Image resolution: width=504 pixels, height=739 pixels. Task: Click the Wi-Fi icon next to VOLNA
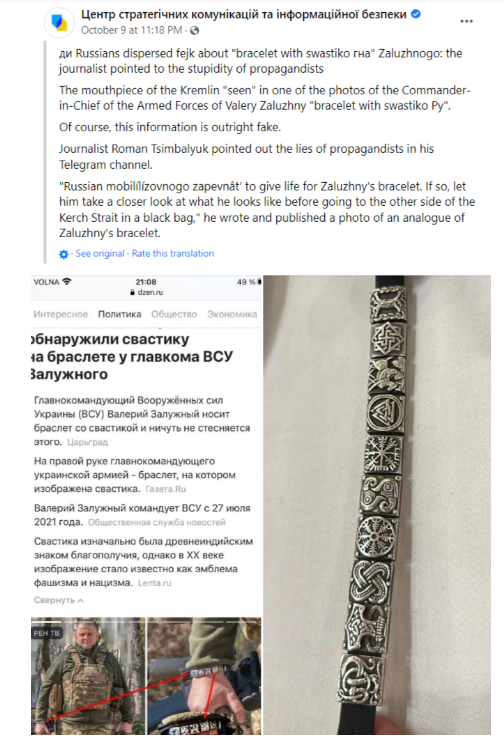[66, 281]
